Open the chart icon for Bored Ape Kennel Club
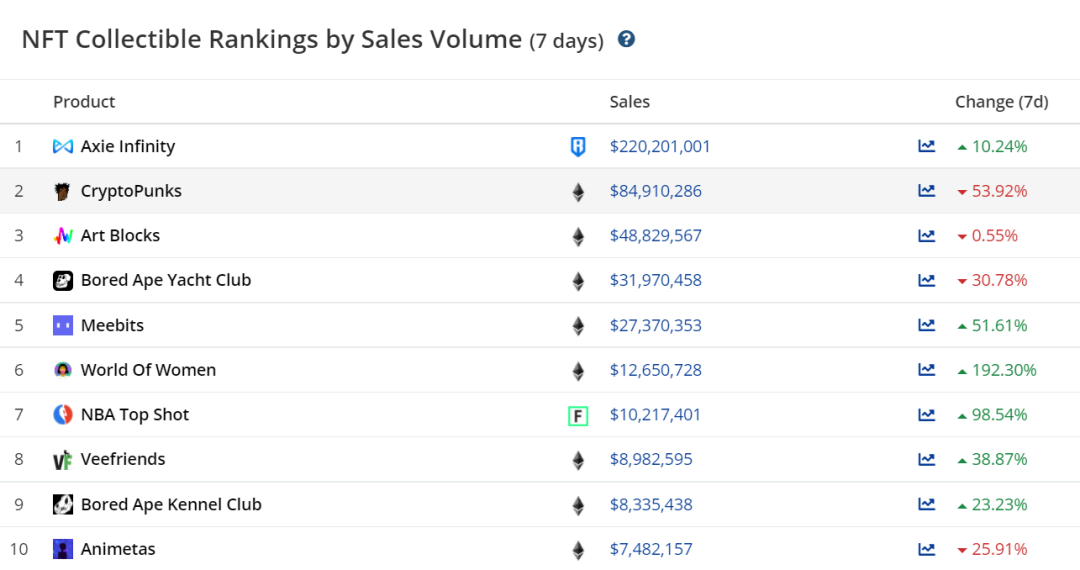1080x570 pixels. tap(926, 505)
